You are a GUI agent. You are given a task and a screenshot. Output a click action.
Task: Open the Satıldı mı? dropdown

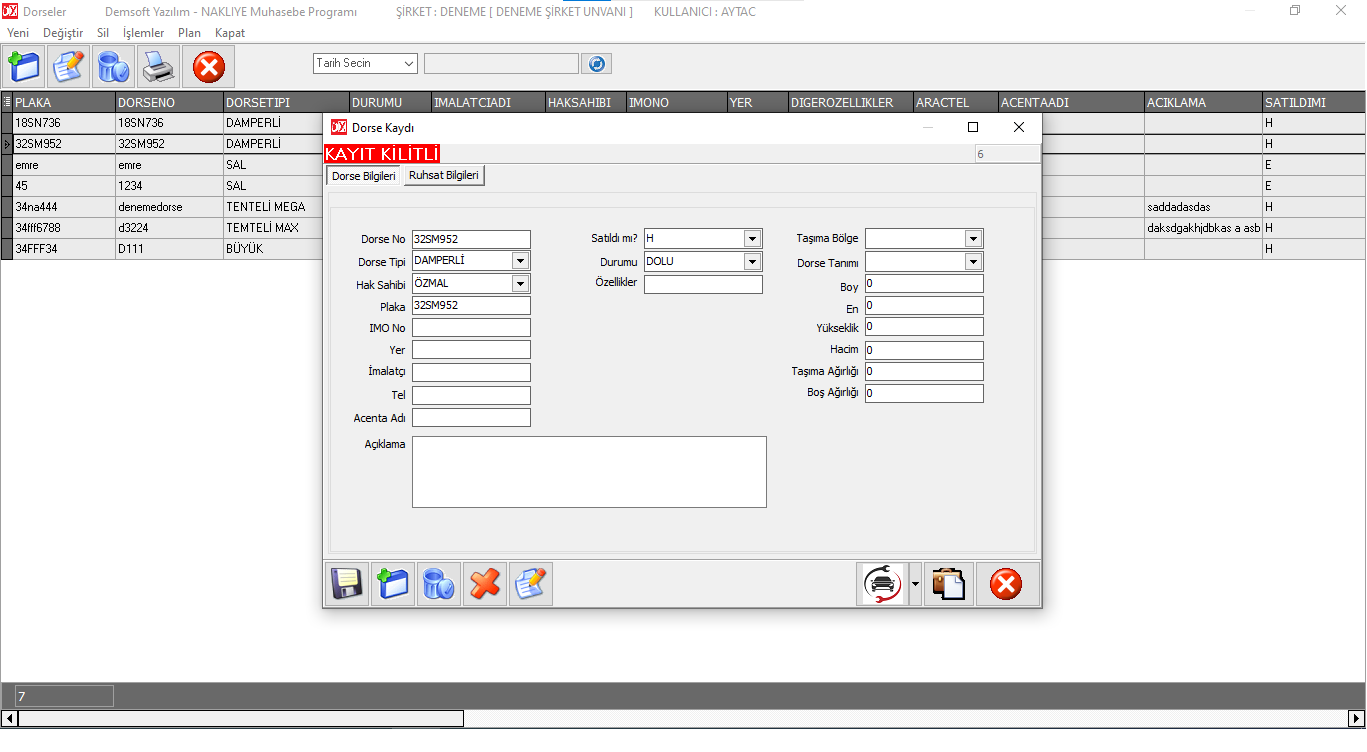(x=752, y=239)
